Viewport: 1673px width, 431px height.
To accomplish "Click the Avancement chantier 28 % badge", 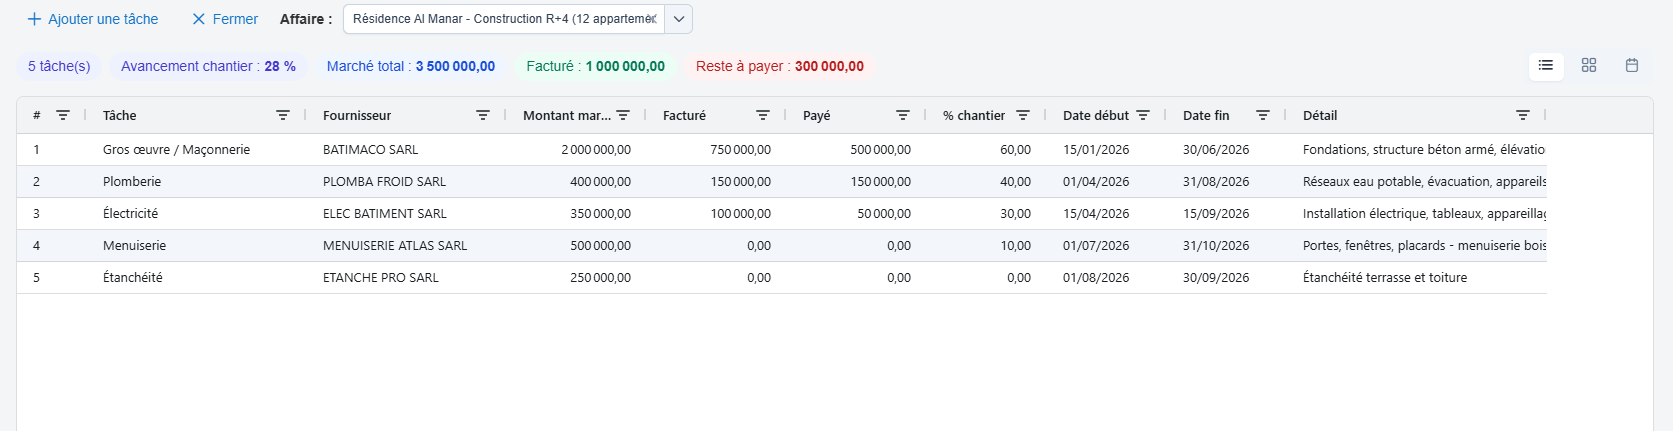I will (x=208, y=66).
